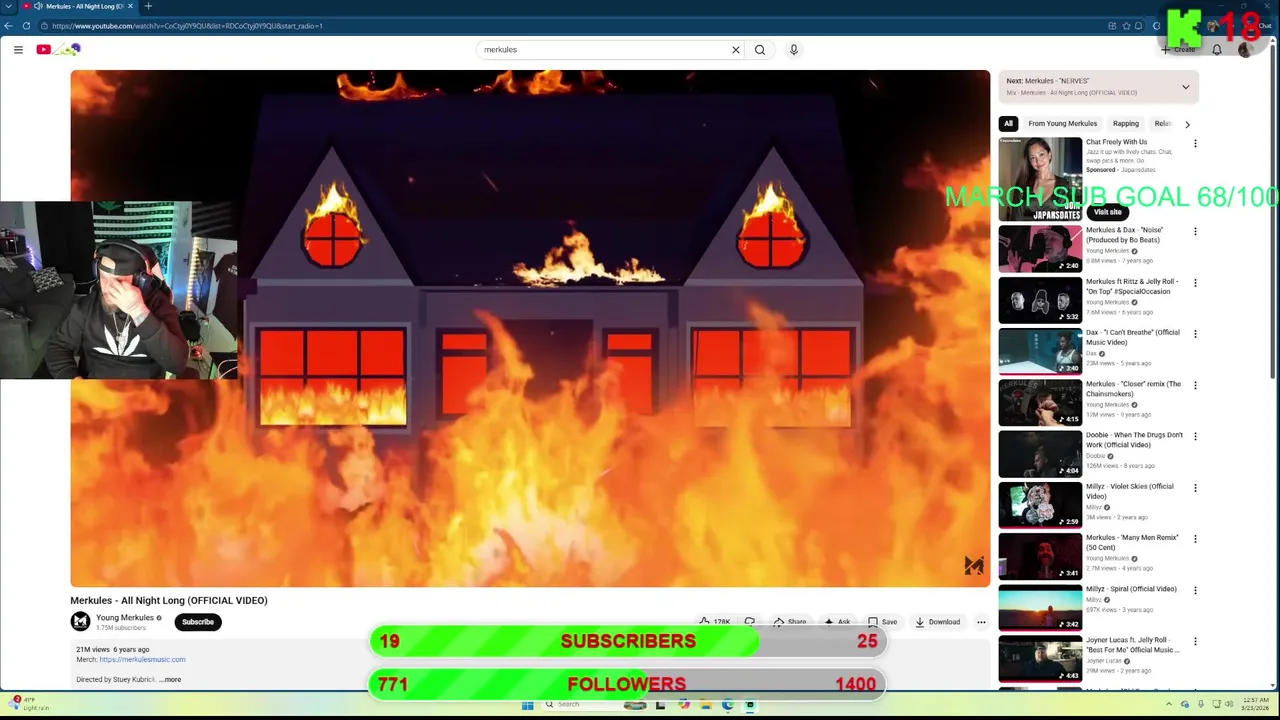
Task: Open the account avatar menu
Action: (x=1245, y=49)
